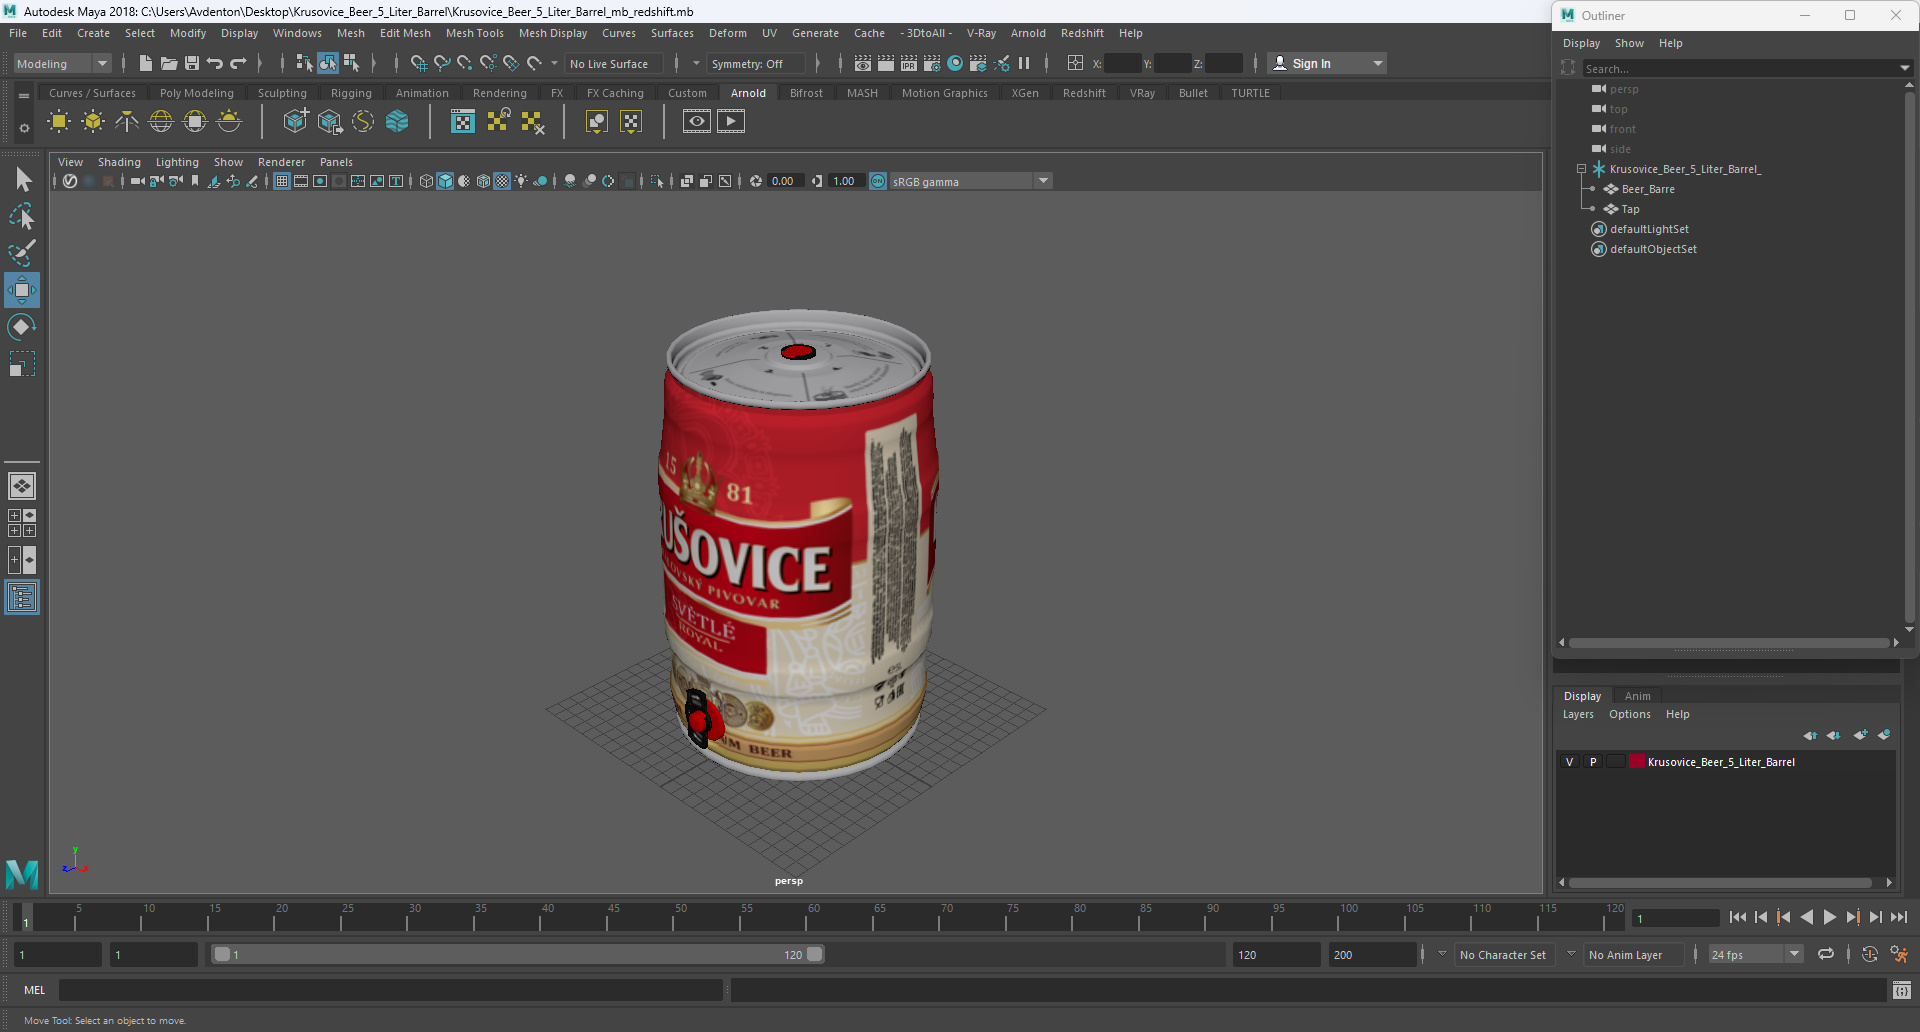Switch to single perspective layout
1920x1032 pixels.
tap(22, 486)
